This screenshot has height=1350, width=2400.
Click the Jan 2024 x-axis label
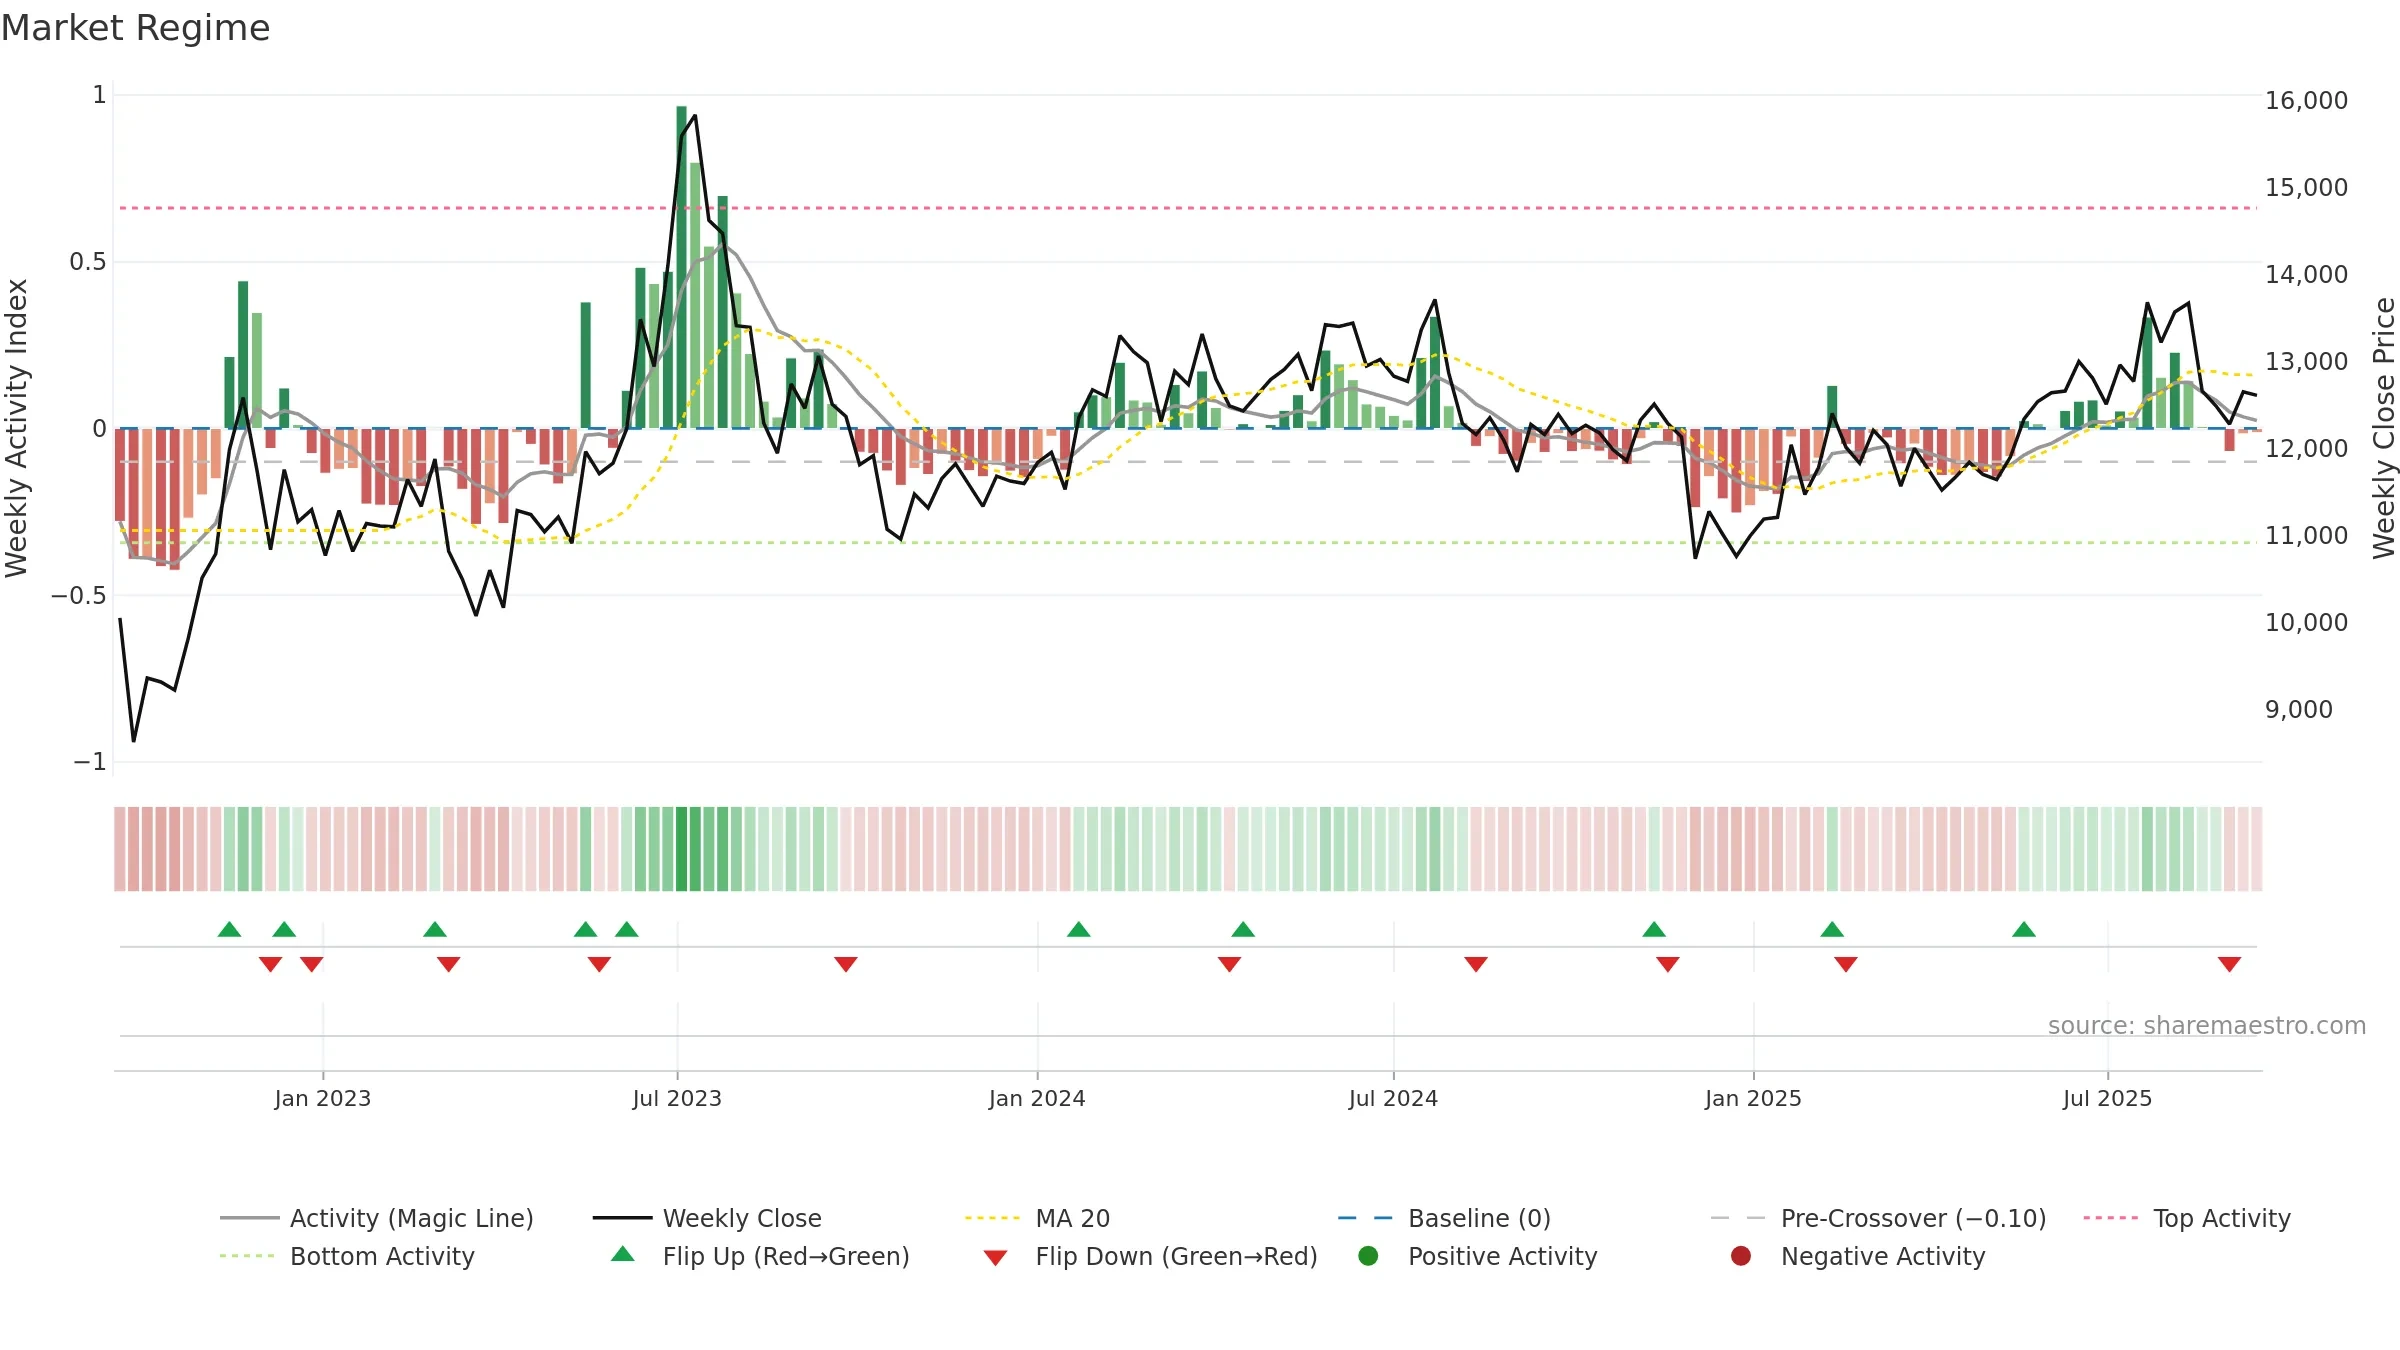1037,1098
